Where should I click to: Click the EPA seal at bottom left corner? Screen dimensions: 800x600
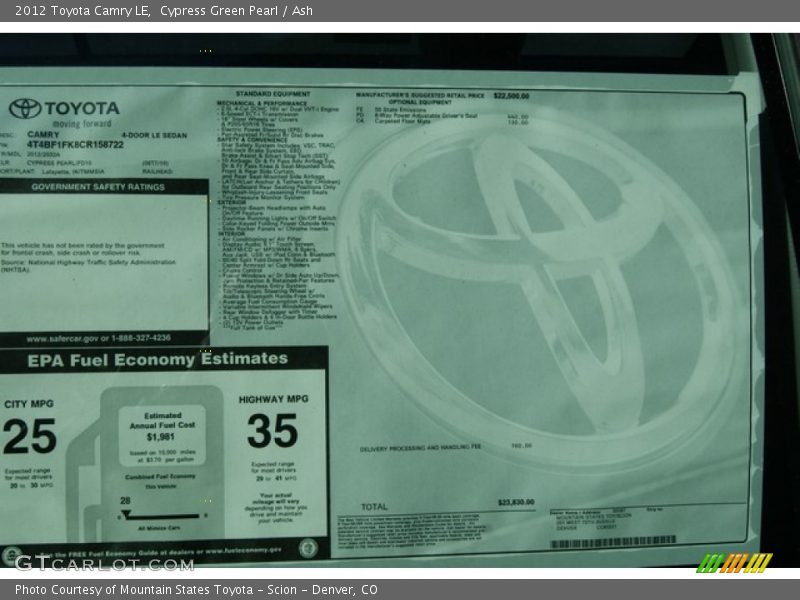point(10,555)
